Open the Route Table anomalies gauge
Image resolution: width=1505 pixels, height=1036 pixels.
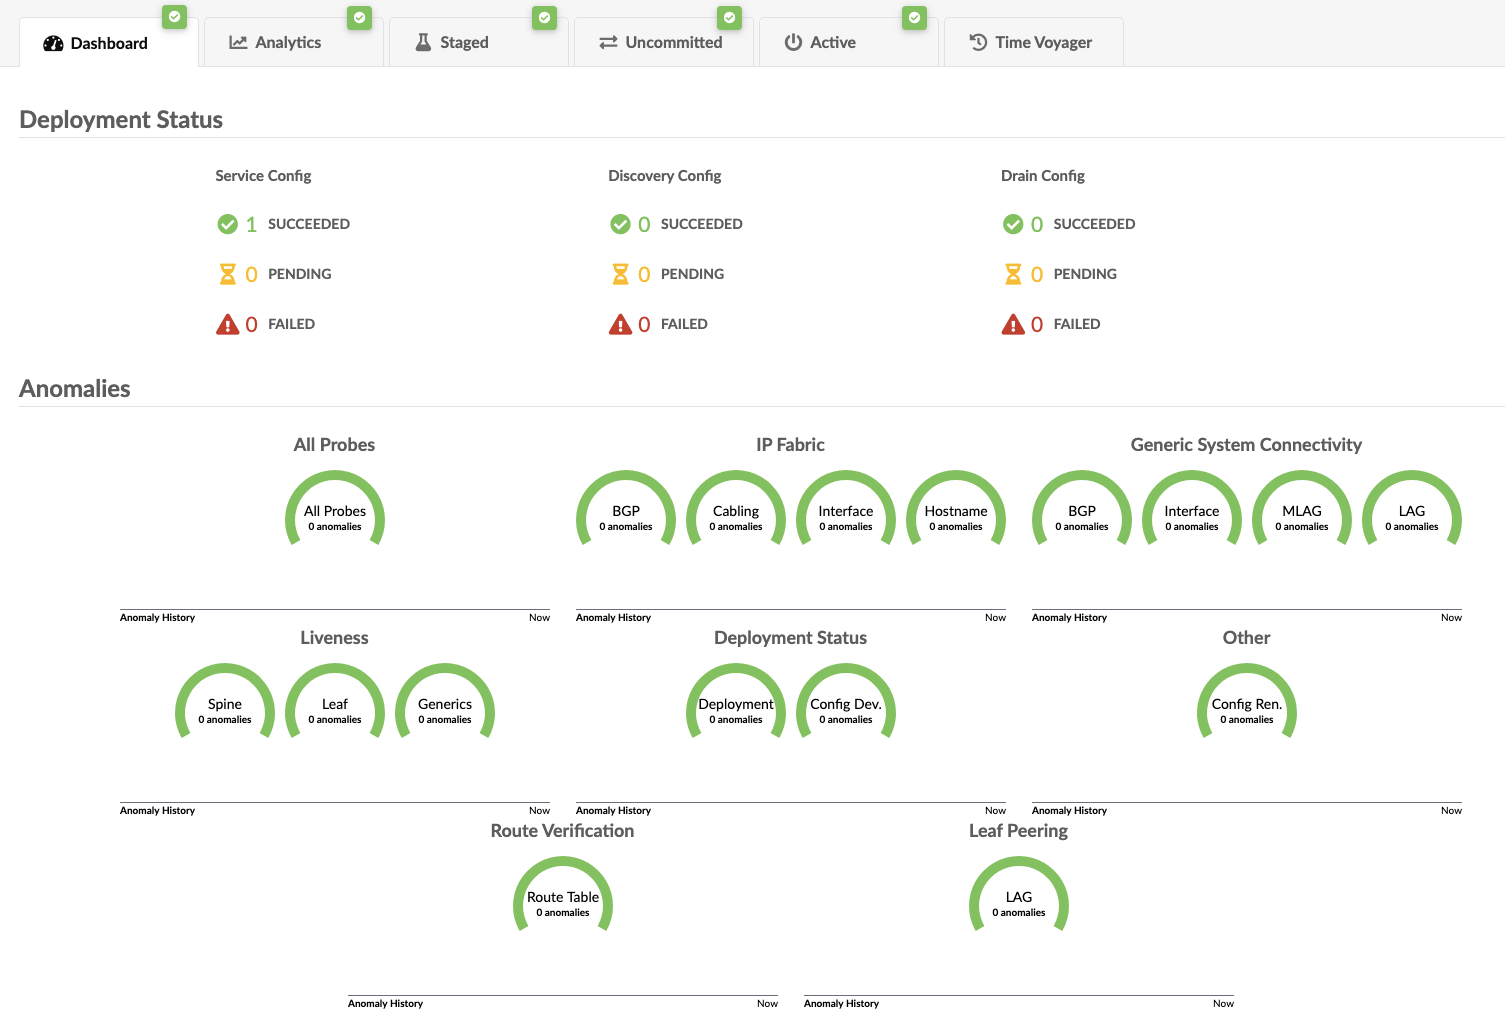pos(563,903)
